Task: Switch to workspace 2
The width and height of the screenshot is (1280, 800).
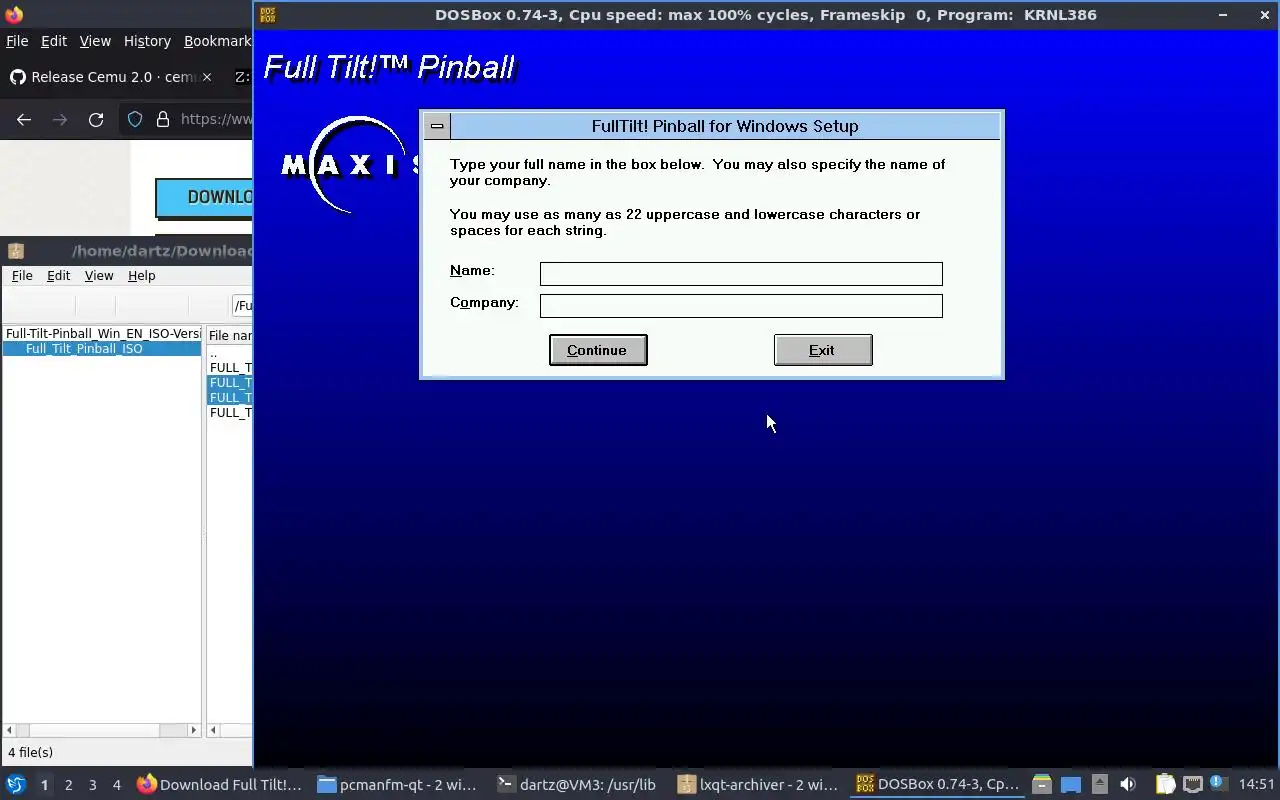Action: point(68,785)
